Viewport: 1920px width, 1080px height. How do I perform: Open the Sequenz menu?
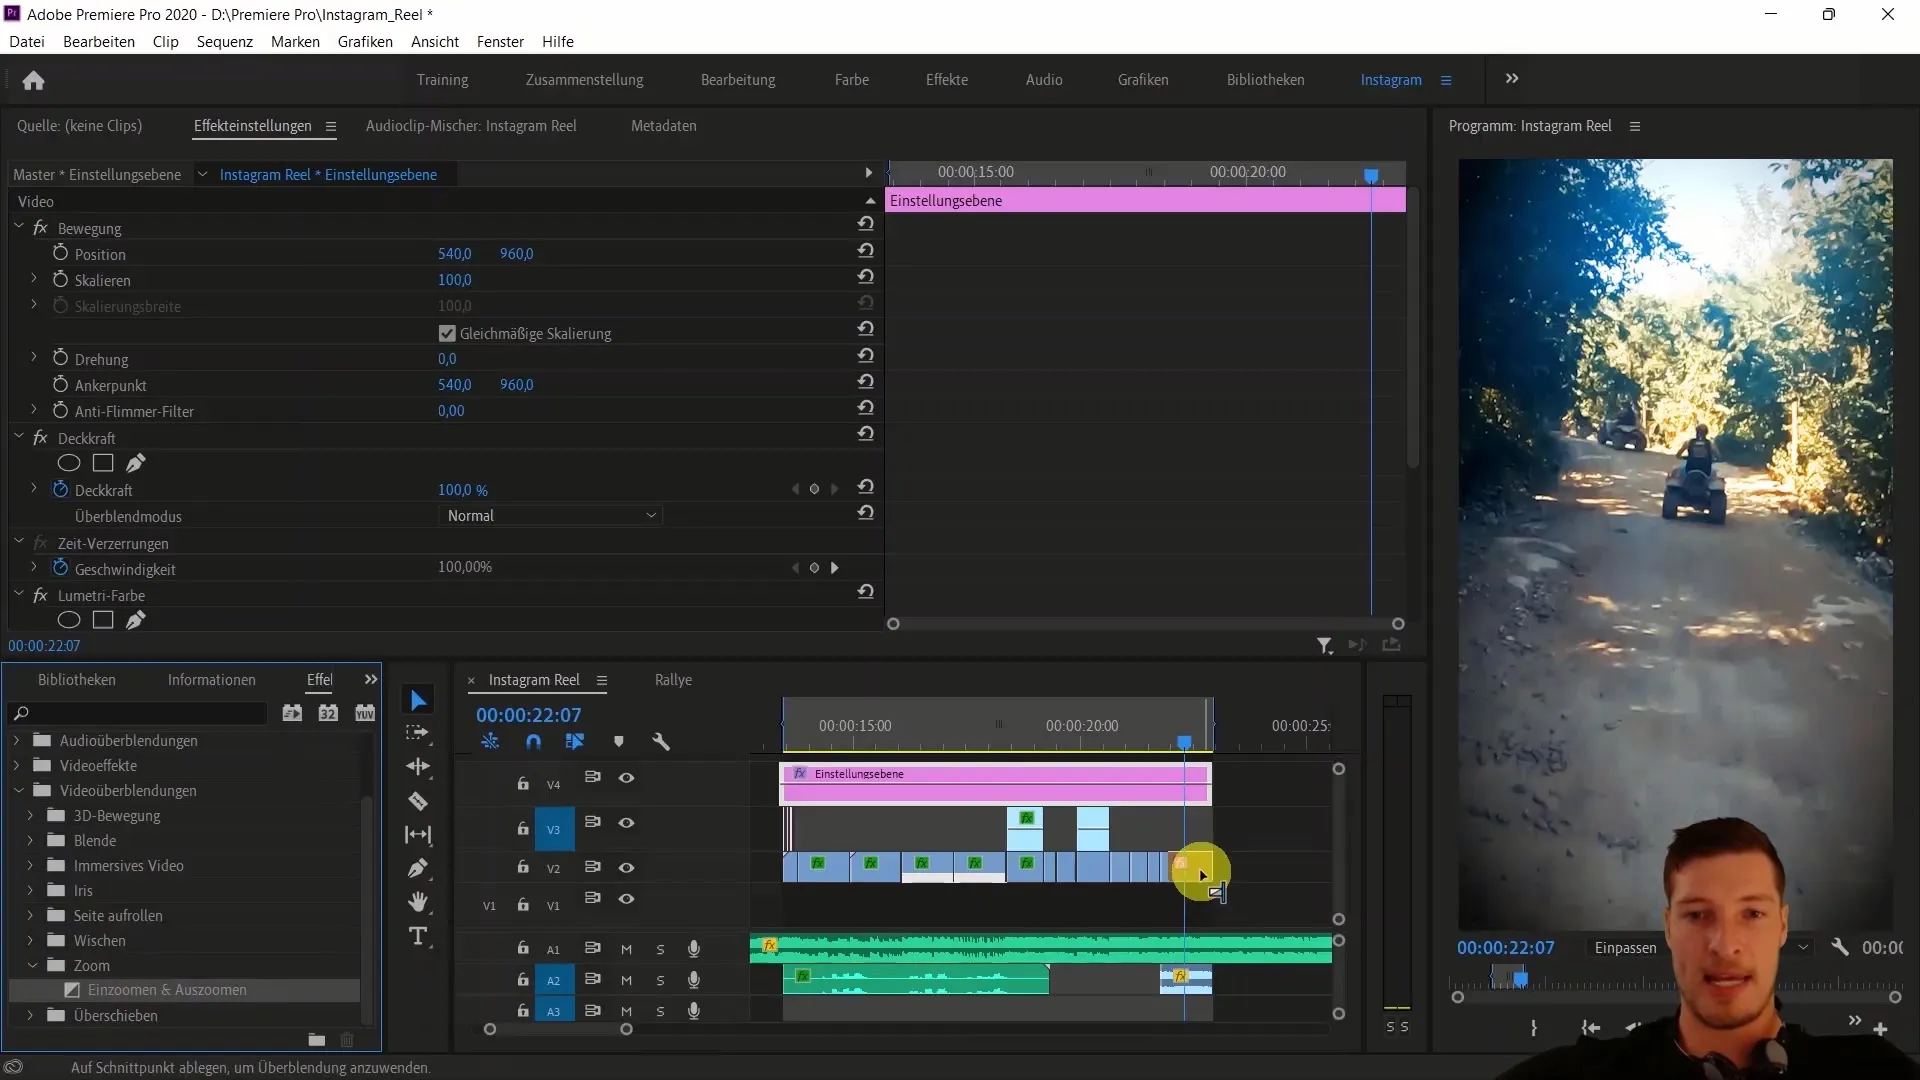(x=225, y=42)
